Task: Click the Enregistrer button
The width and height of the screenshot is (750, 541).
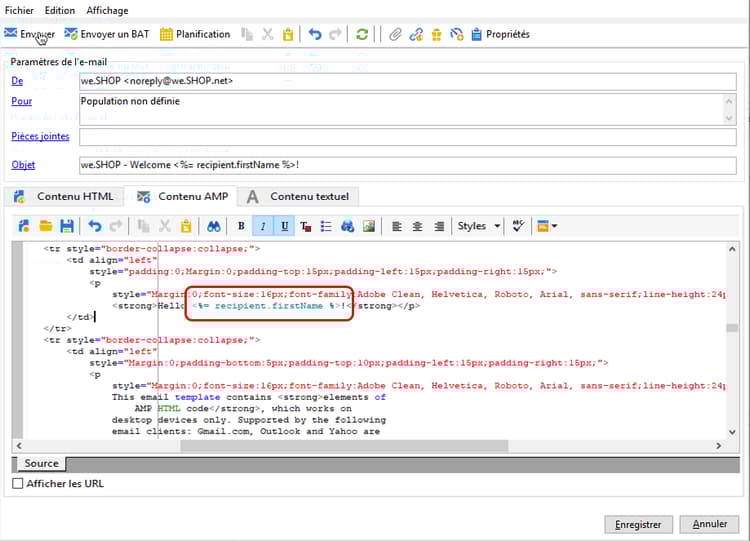Action: 638,525
